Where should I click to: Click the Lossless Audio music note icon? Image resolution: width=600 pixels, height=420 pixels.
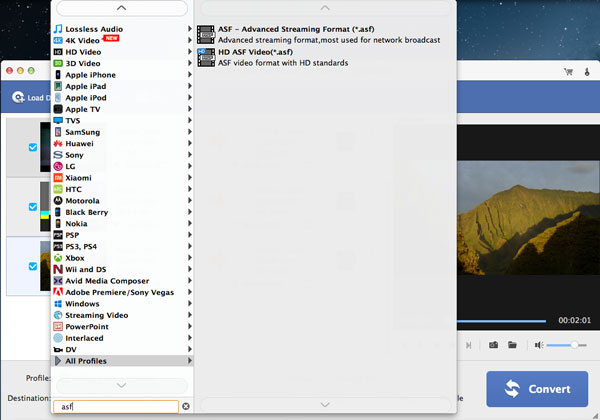point(58,29)
